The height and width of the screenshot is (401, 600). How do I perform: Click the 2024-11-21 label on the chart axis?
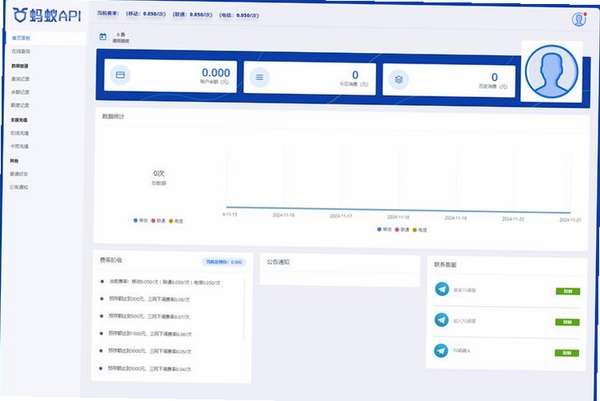[x=570, y=220]
